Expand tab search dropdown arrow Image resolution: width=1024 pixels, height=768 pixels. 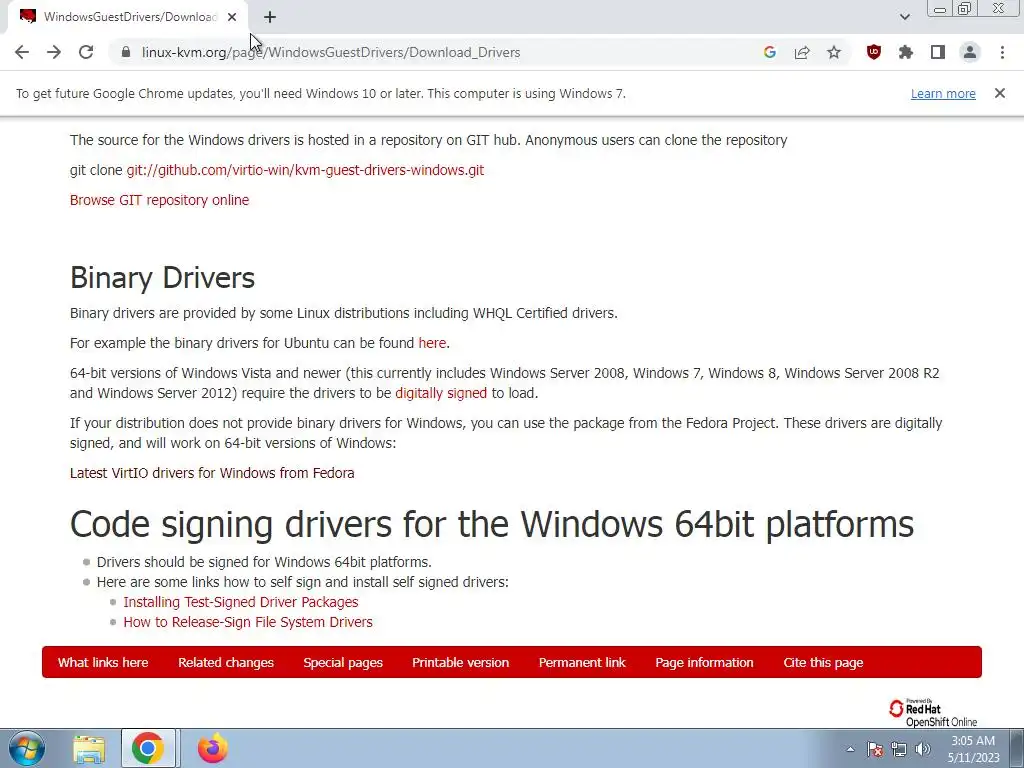tap(904, 17)
